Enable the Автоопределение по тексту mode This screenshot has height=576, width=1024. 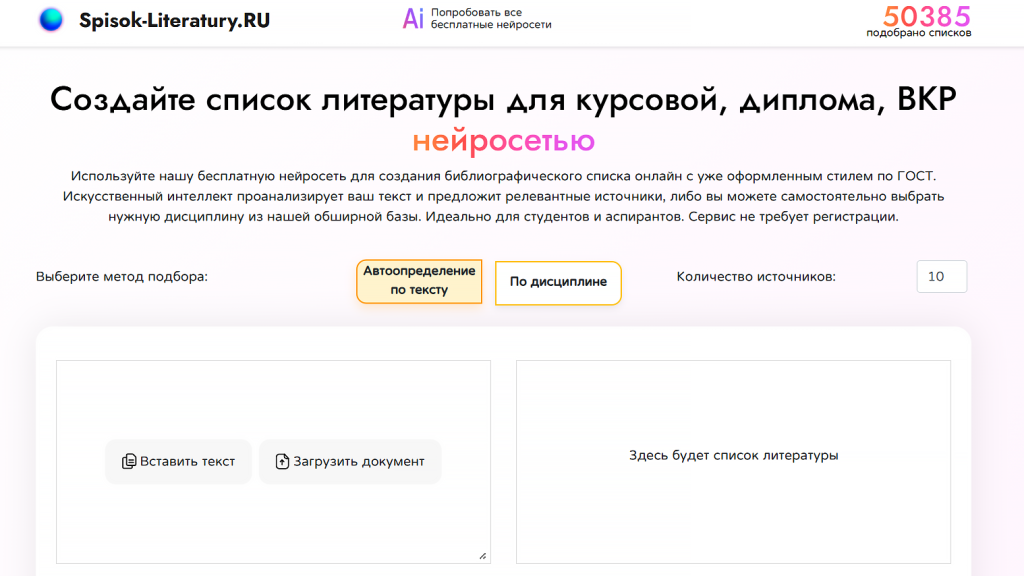click(418, 281)
